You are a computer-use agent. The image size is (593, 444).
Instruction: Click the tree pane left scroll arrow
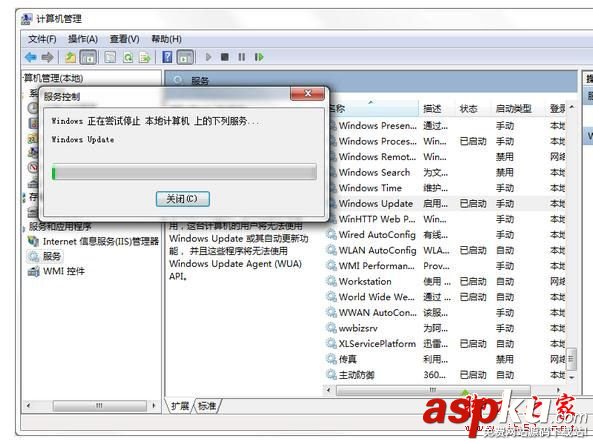[29, 405]
